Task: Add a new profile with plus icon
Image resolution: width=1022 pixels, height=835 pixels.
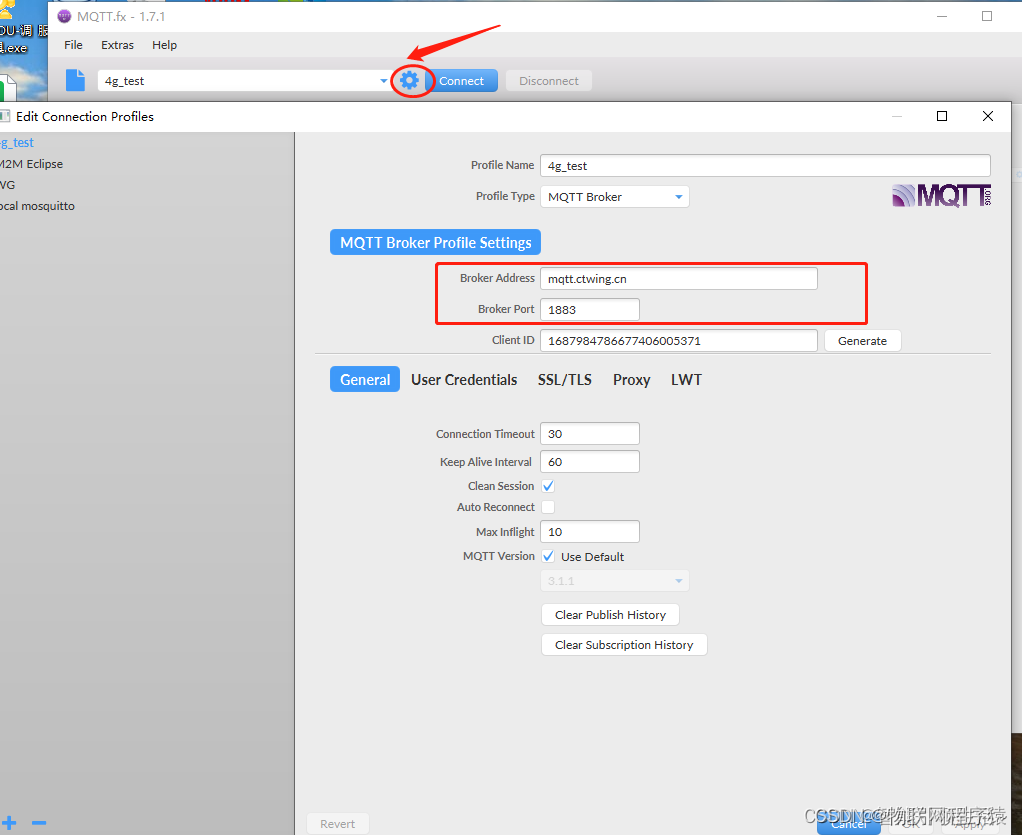Action: click(9, 822)
